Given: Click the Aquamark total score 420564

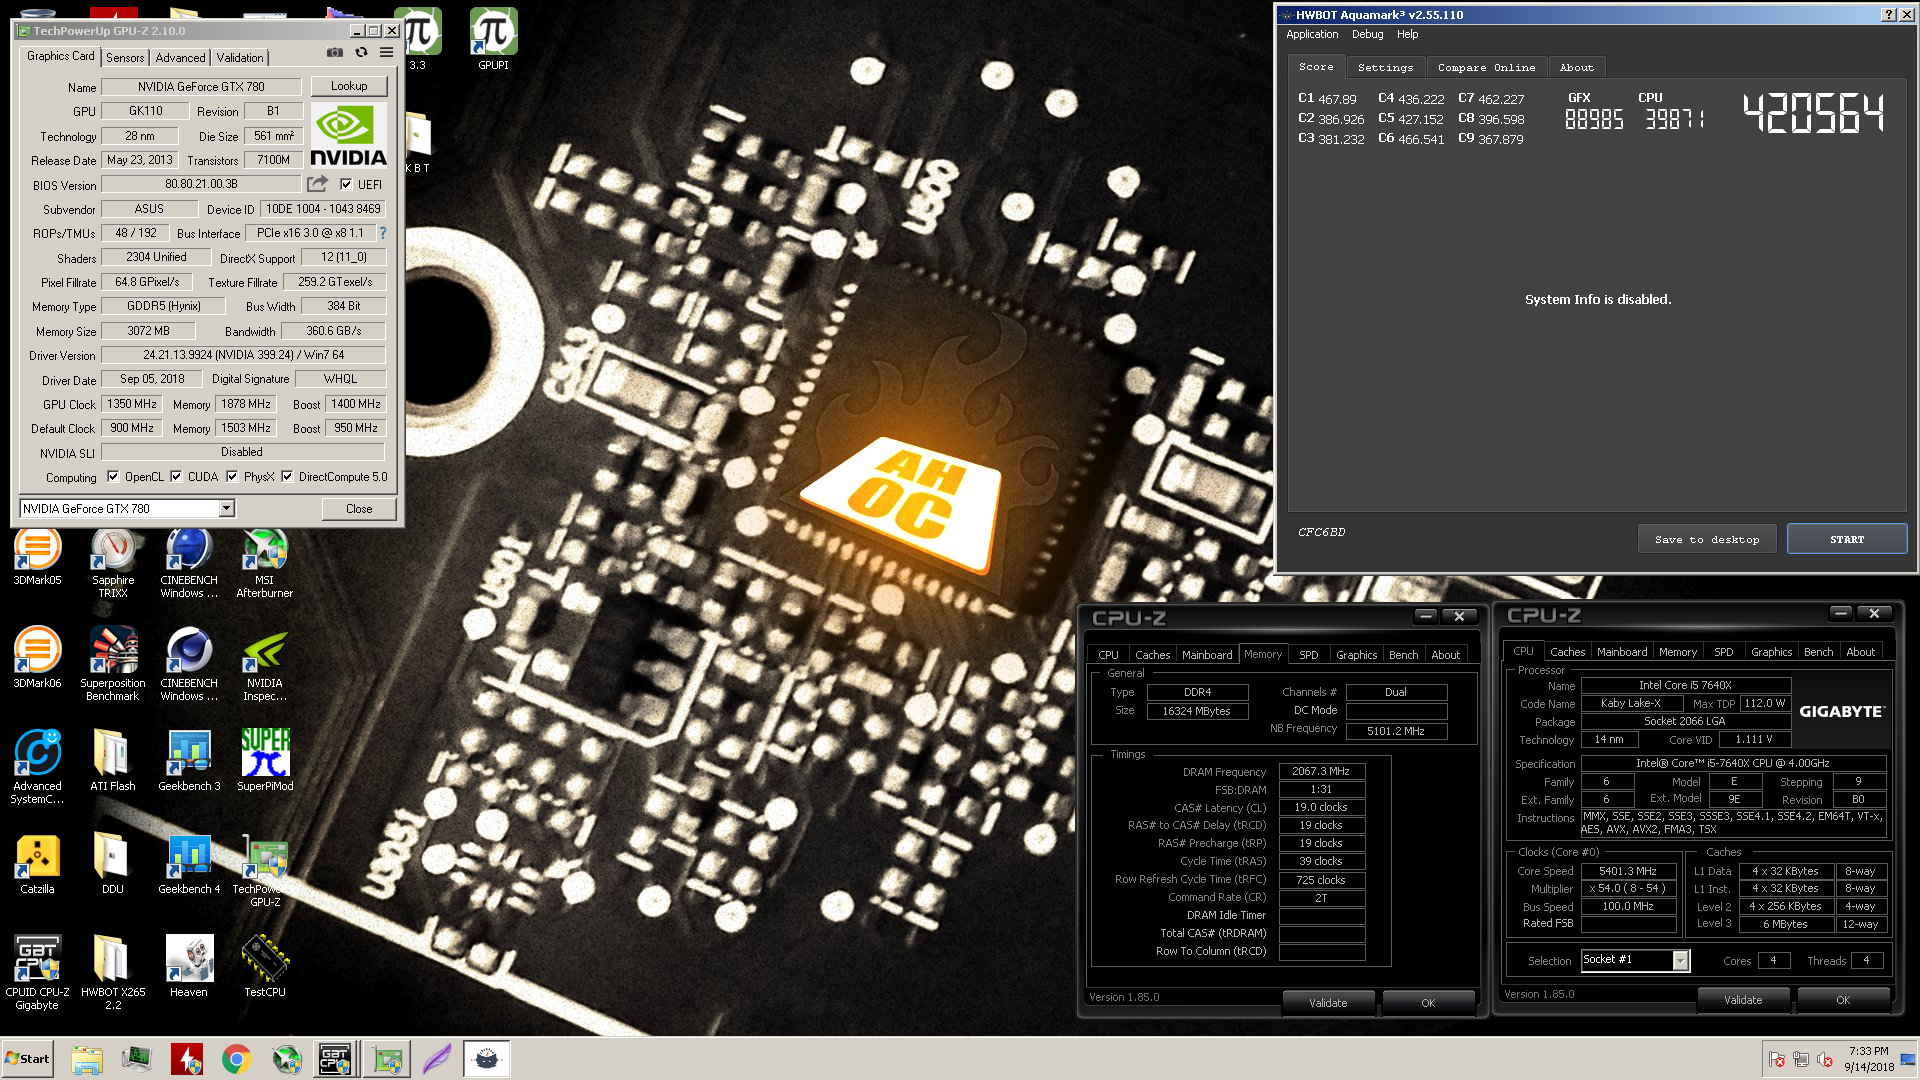Looking at the screenshot, I should (1813, 113).
